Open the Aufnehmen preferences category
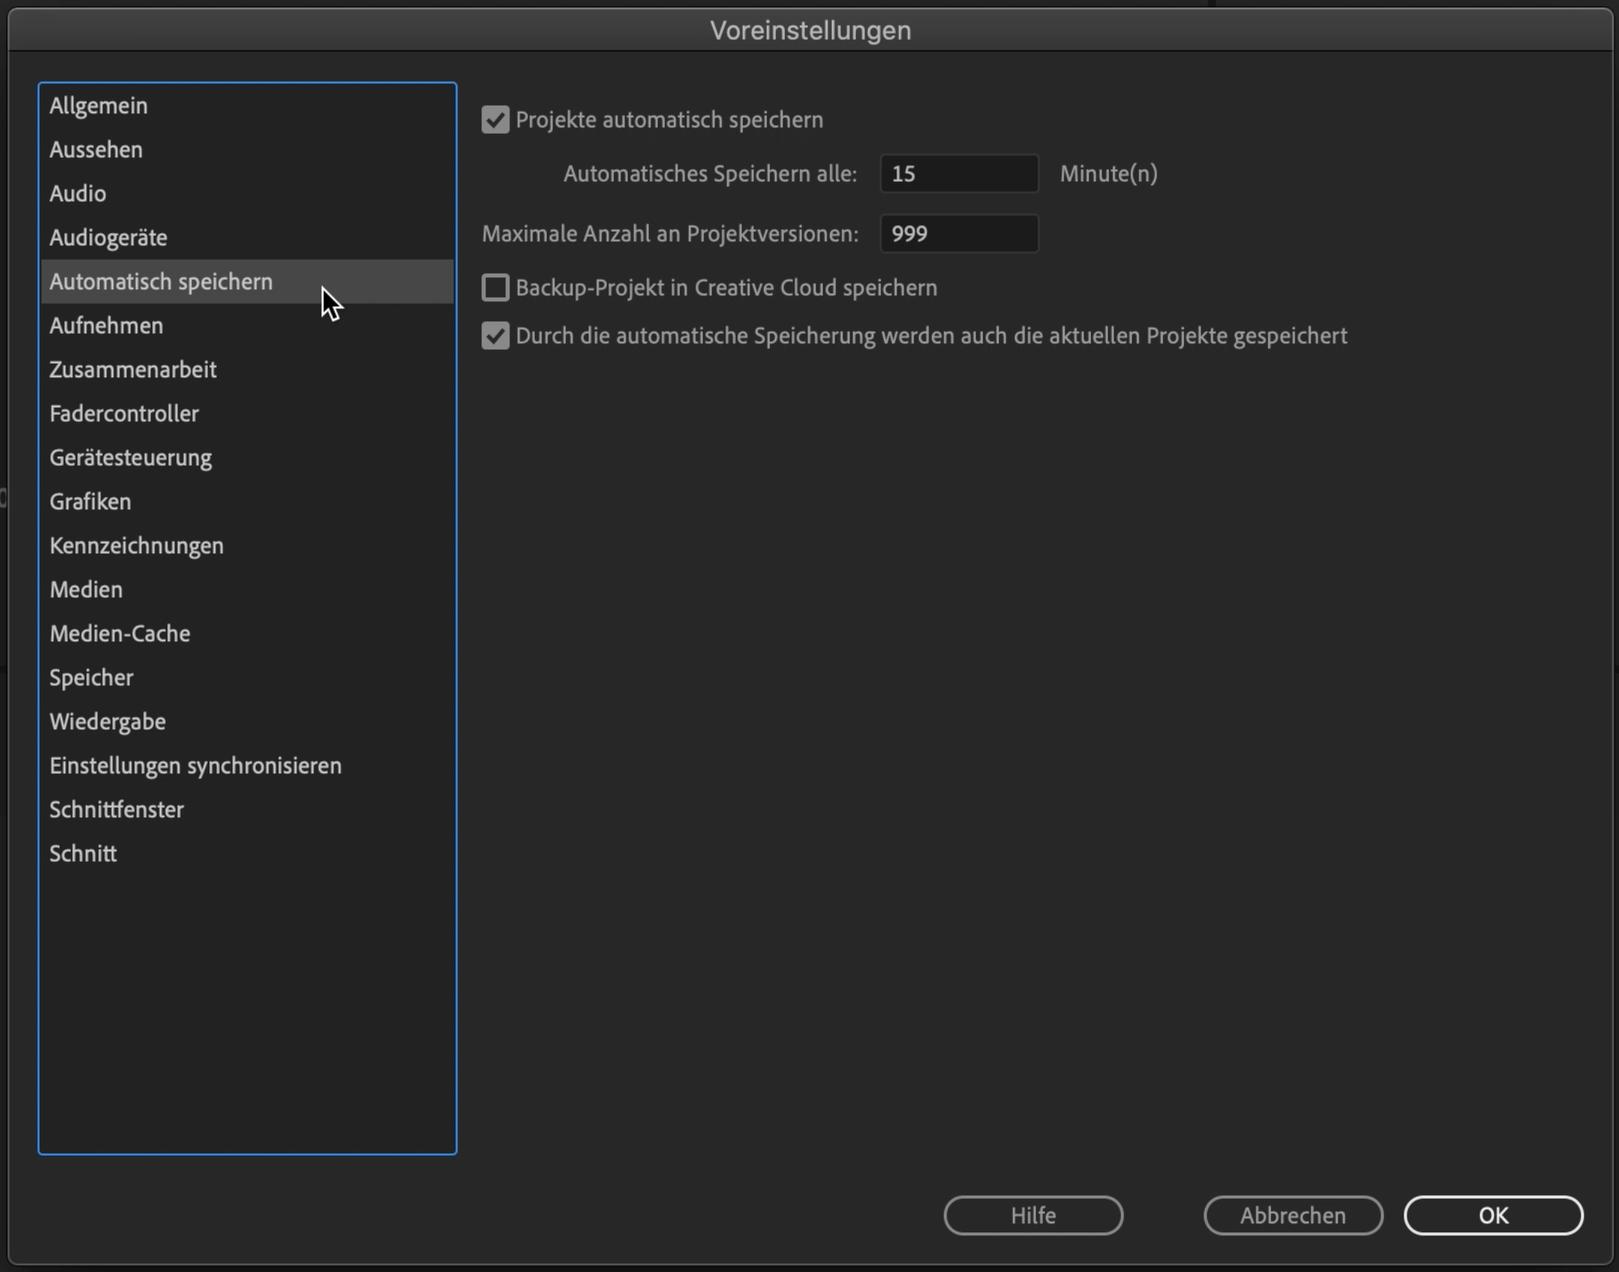 [106, 326]
